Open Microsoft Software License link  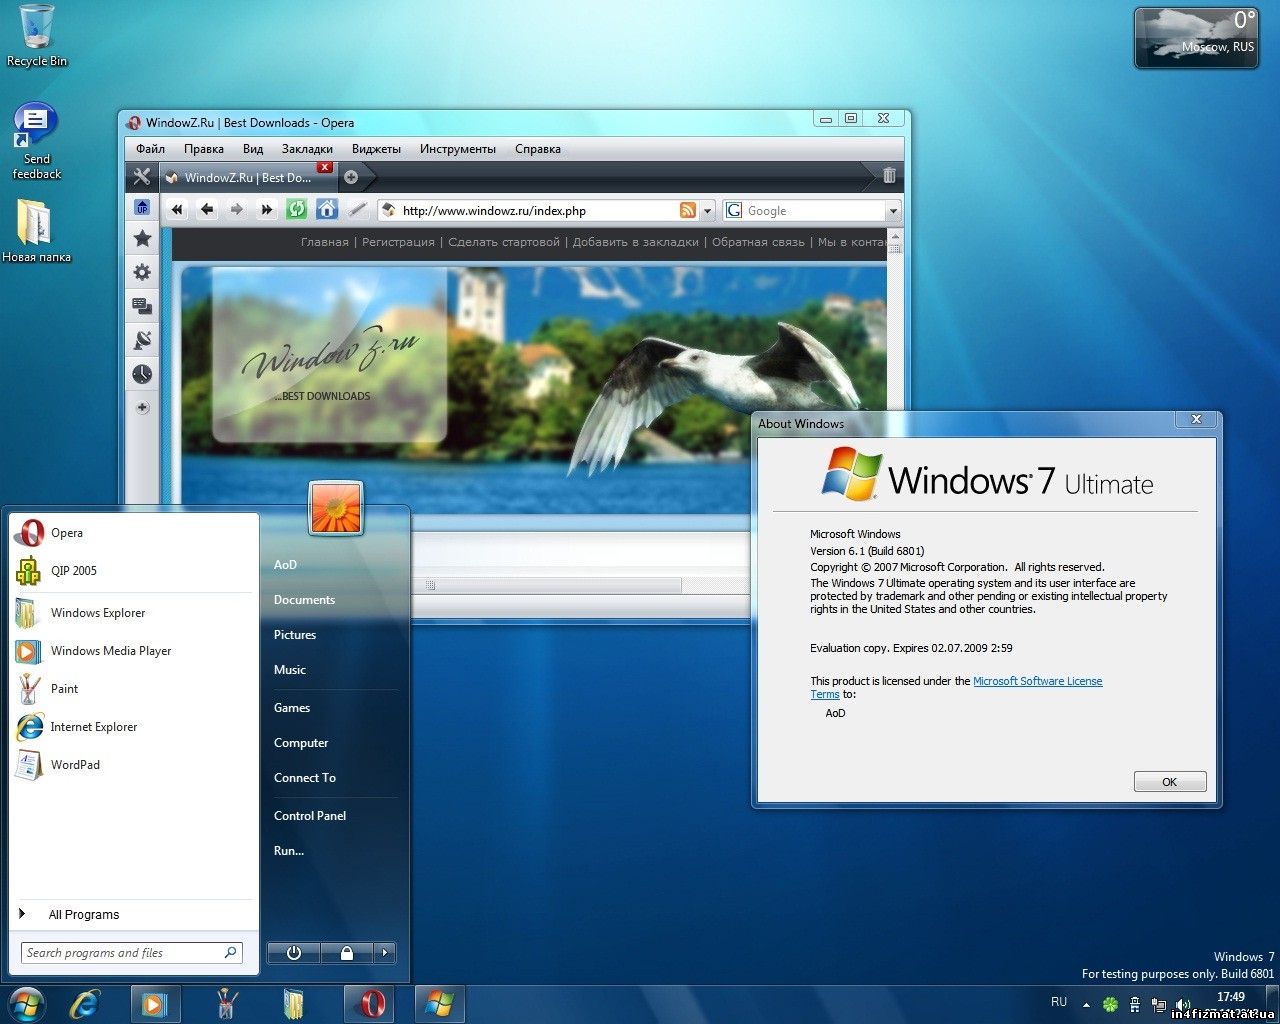(x=1038, y=681)
